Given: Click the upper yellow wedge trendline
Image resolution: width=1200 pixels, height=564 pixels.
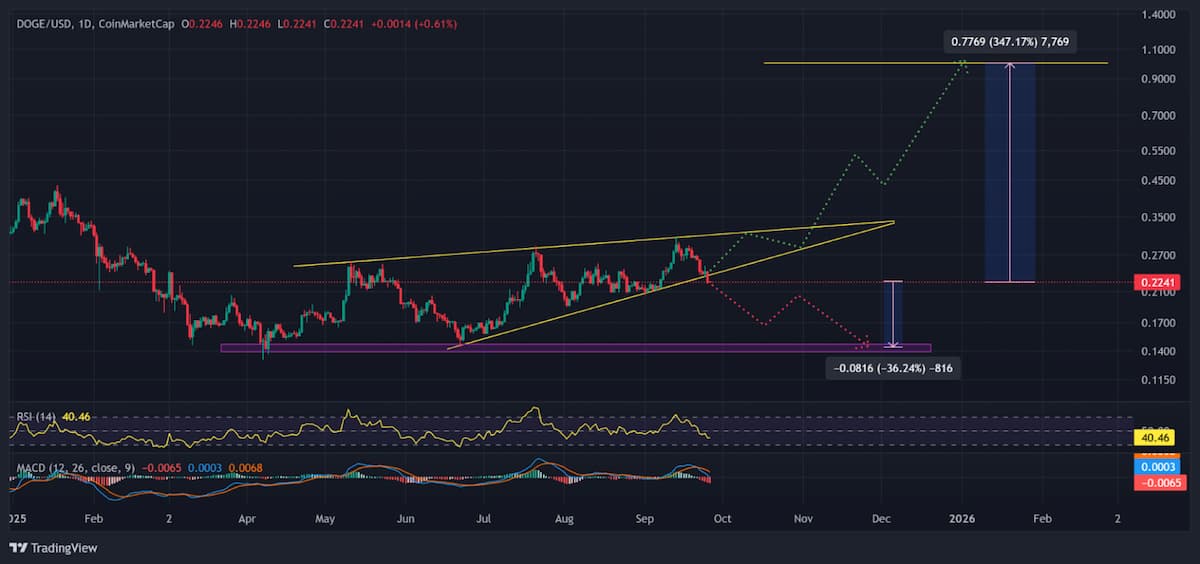Looking at the screenshot, I should click(x=593, y=244).
